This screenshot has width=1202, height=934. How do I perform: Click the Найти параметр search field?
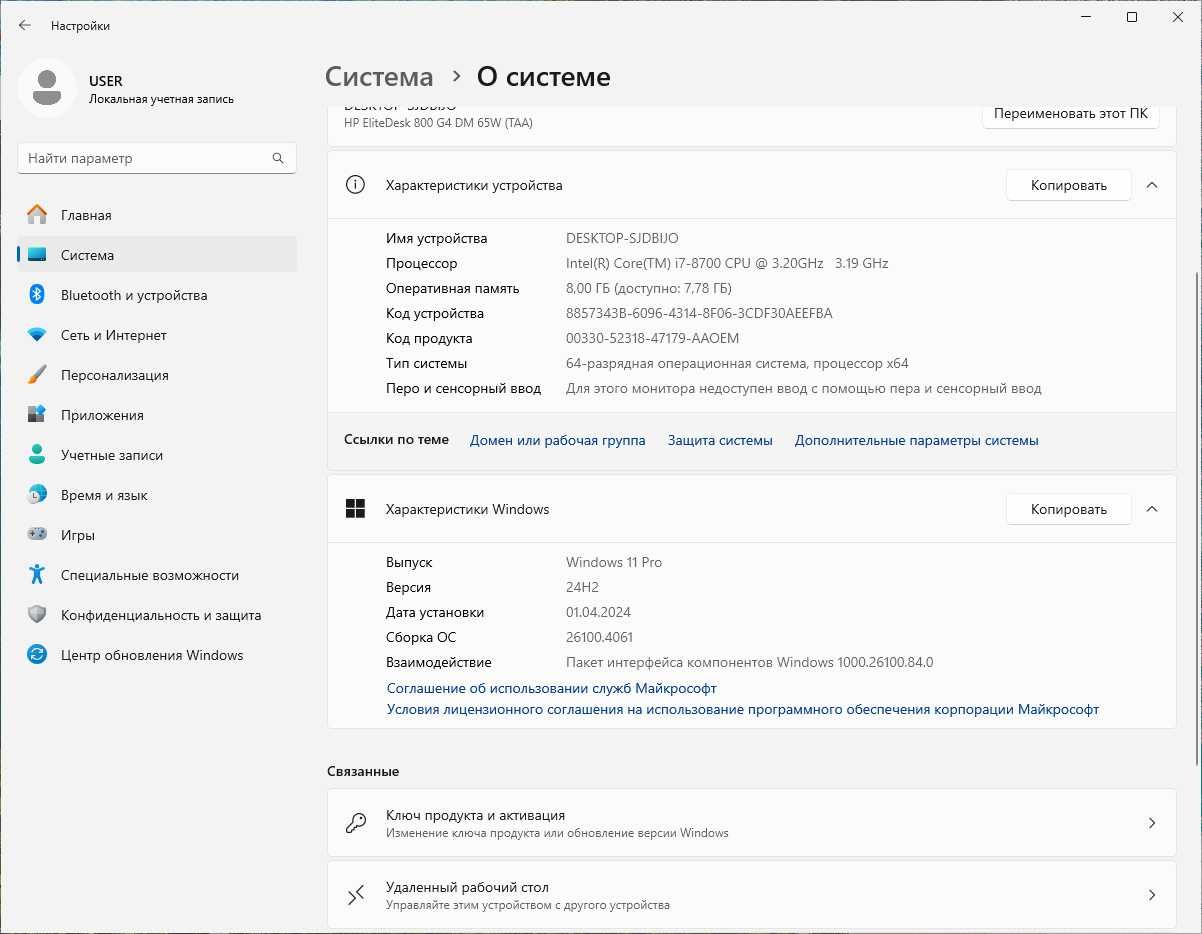coord(157,158)
